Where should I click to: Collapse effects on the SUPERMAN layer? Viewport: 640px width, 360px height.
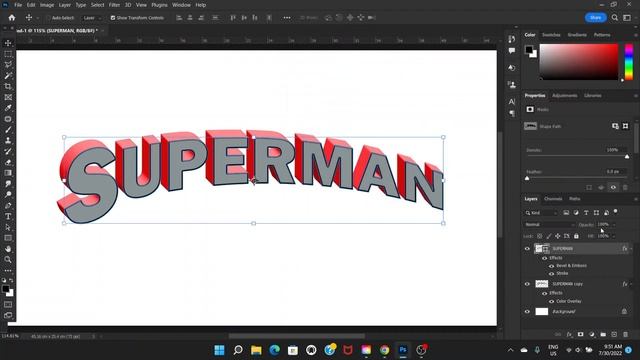pyautogui.click(x=631, y=249)
